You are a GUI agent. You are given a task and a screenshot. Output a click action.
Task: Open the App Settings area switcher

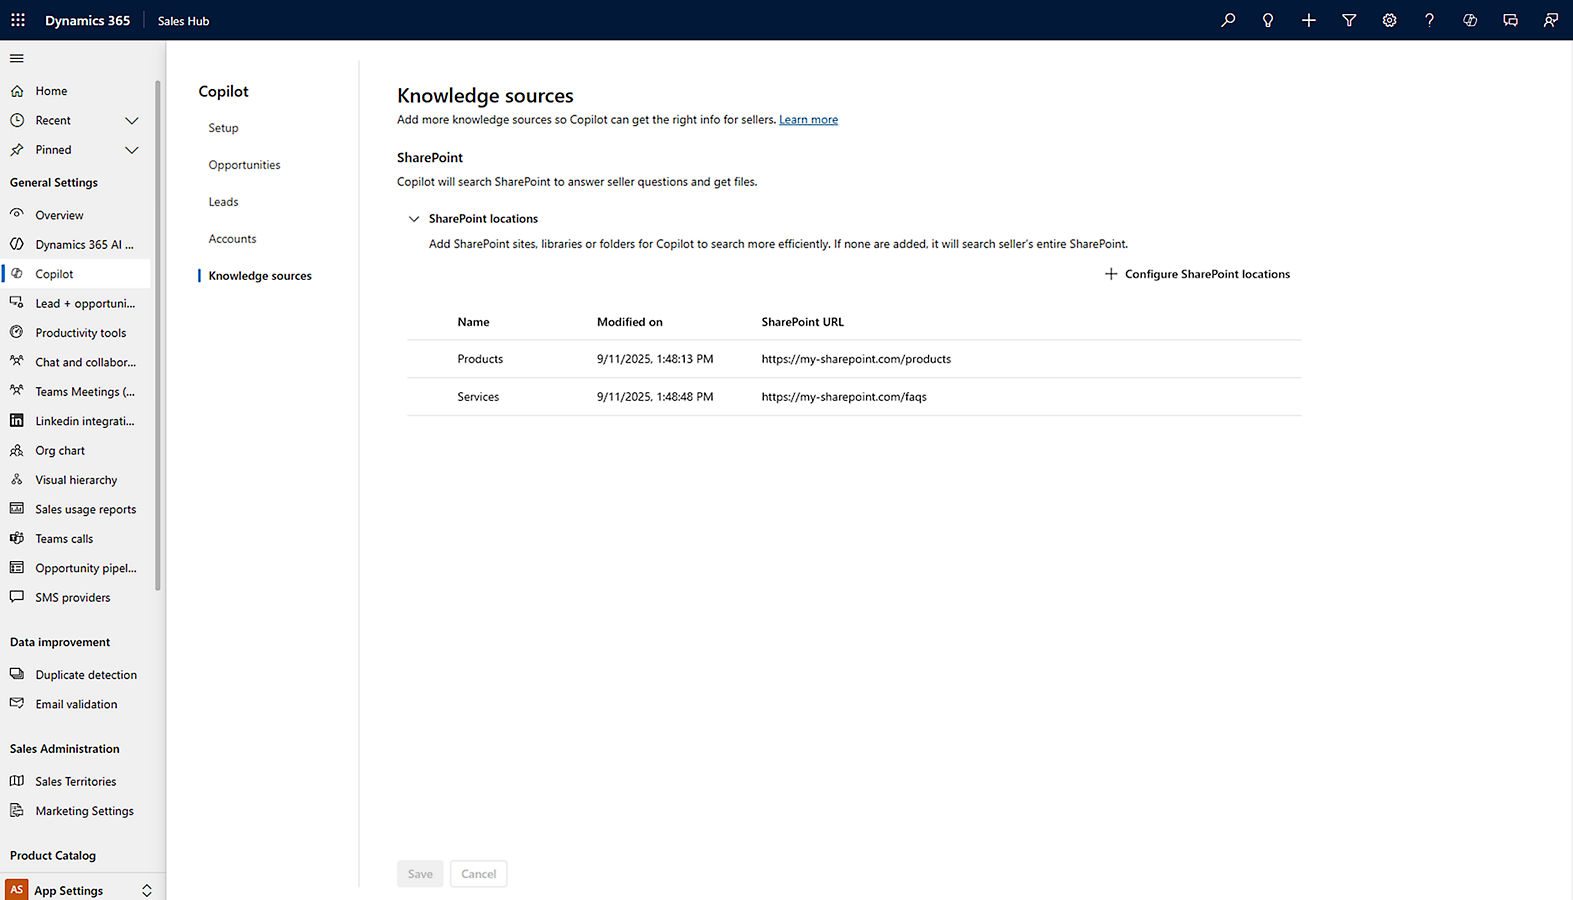click(x=80, y=890)
